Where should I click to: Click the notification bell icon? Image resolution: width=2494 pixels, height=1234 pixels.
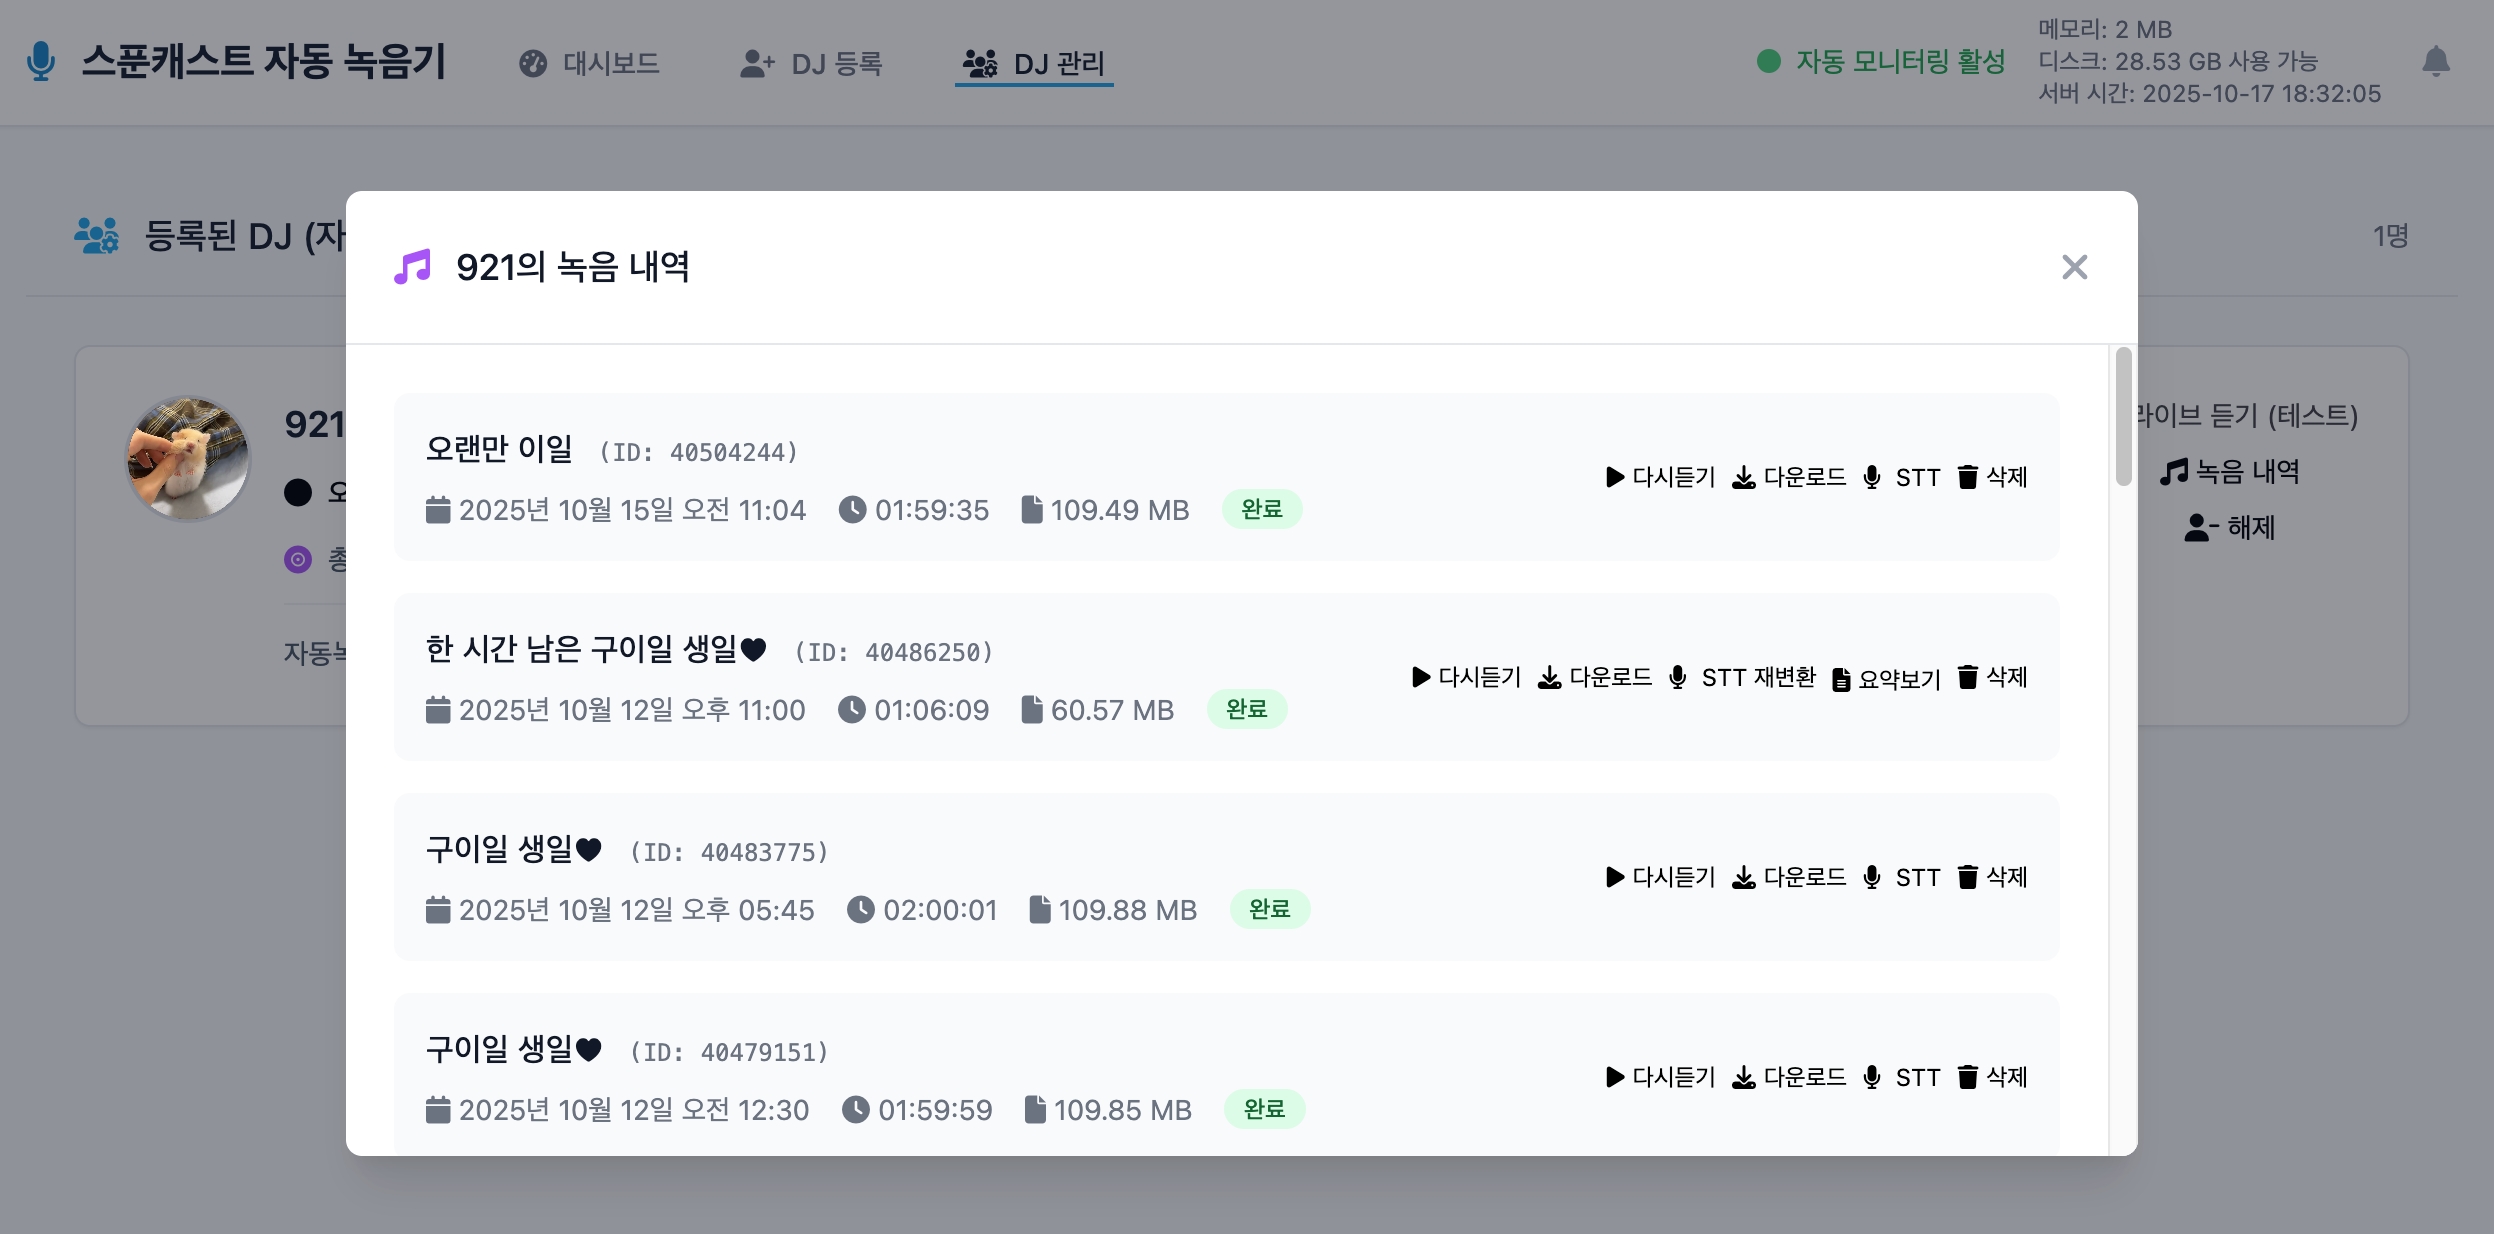[x=2435, y=62]
